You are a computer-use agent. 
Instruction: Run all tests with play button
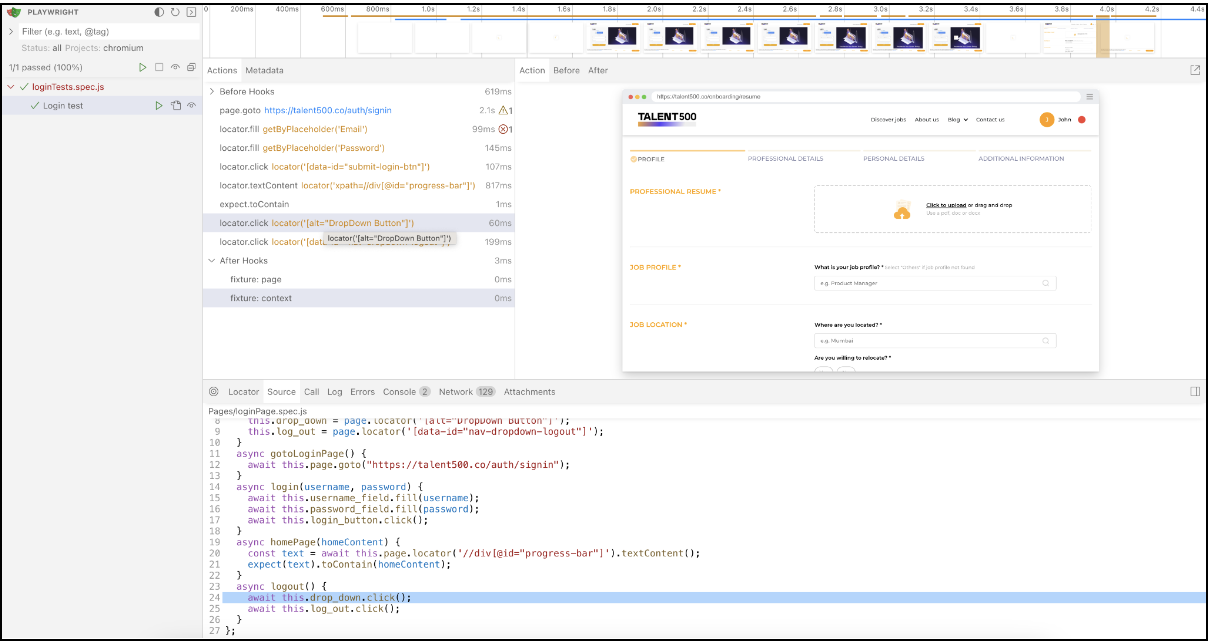[143, 67]
